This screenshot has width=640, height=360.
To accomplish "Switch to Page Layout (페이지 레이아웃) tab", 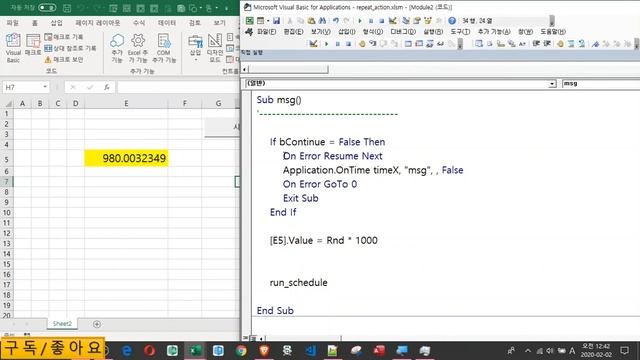I will 98,23.
